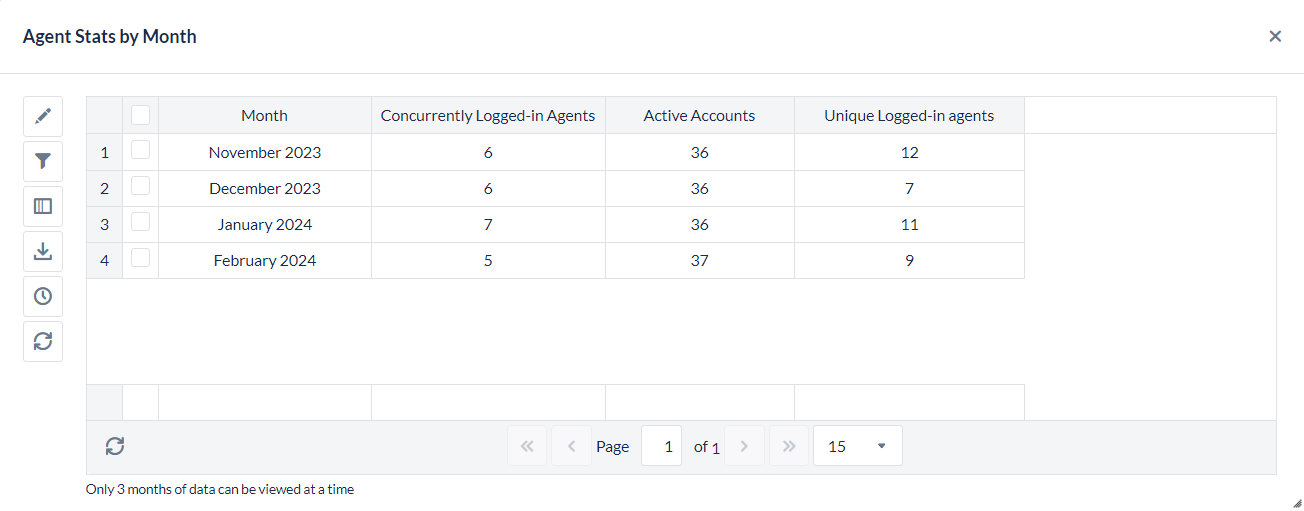Reload grid using footer refresh icon

pos(115,446)
